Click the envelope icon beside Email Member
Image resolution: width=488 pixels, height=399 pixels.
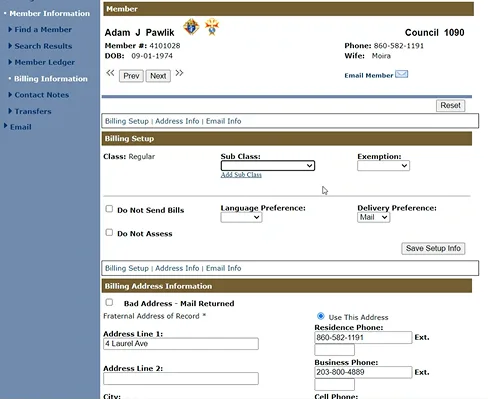pyautogui.click(x=401, y=74)
